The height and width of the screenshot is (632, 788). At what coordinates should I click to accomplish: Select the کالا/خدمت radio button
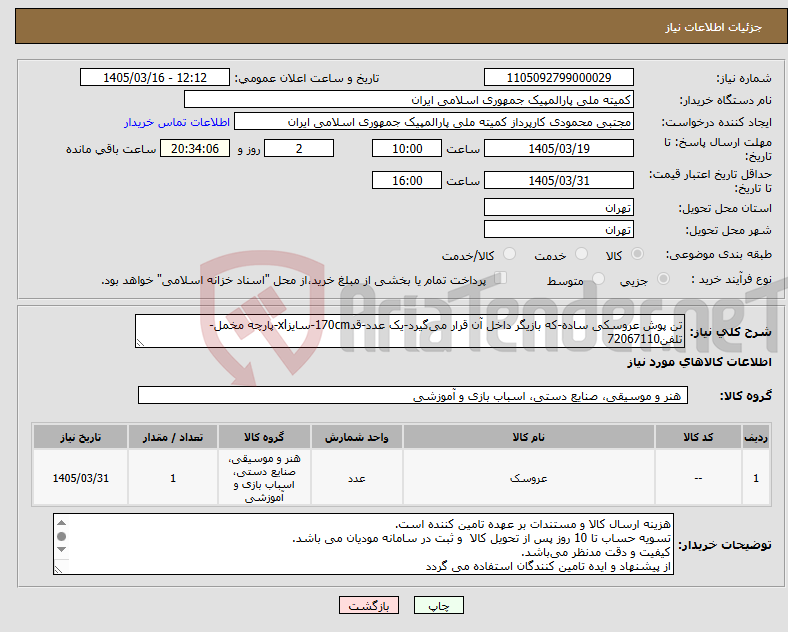(x=509, y=254)
